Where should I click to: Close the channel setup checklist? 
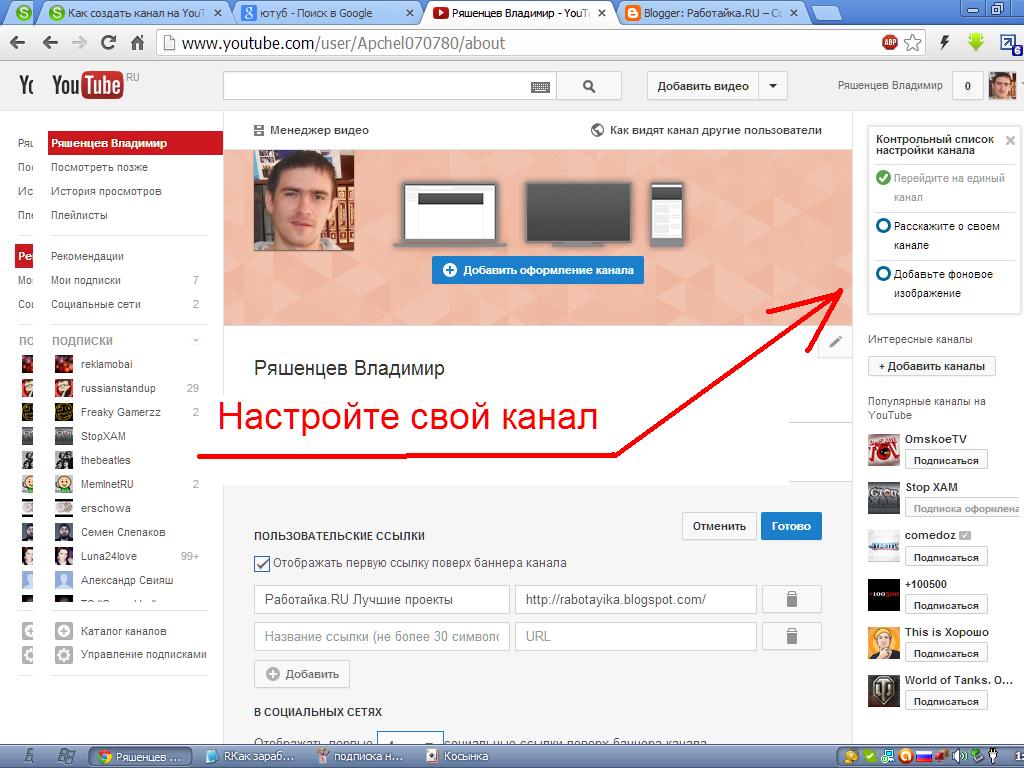tap(1010, 140)
